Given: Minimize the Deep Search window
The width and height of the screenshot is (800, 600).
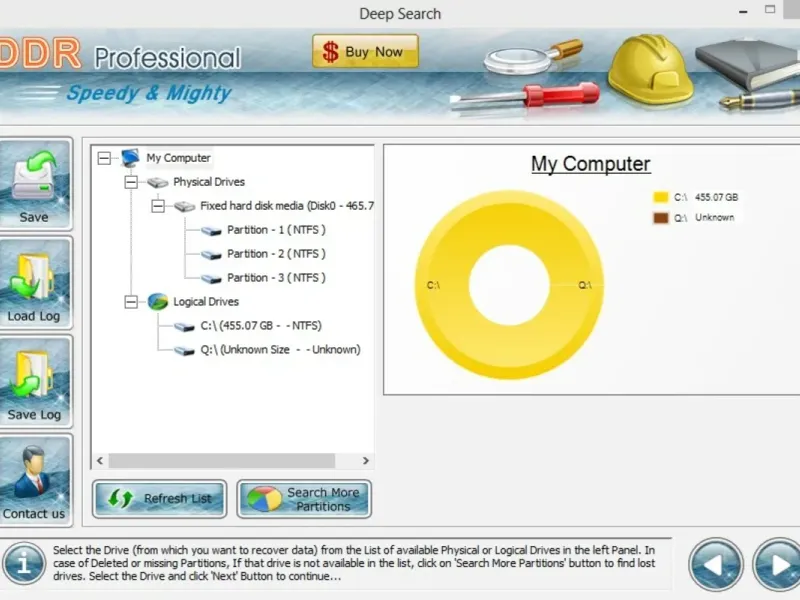Looking at the screenshot, I should pyautogui.click(x=743, y=11).
